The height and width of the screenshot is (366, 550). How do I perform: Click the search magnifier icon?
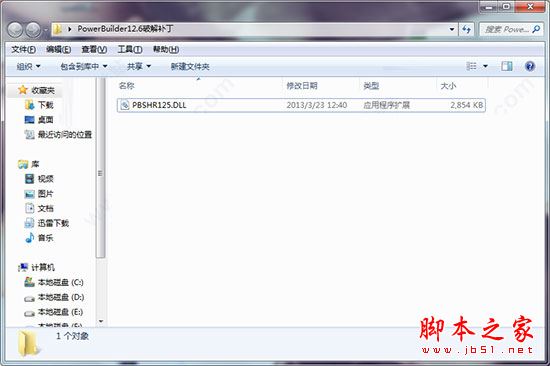point(536,29)
